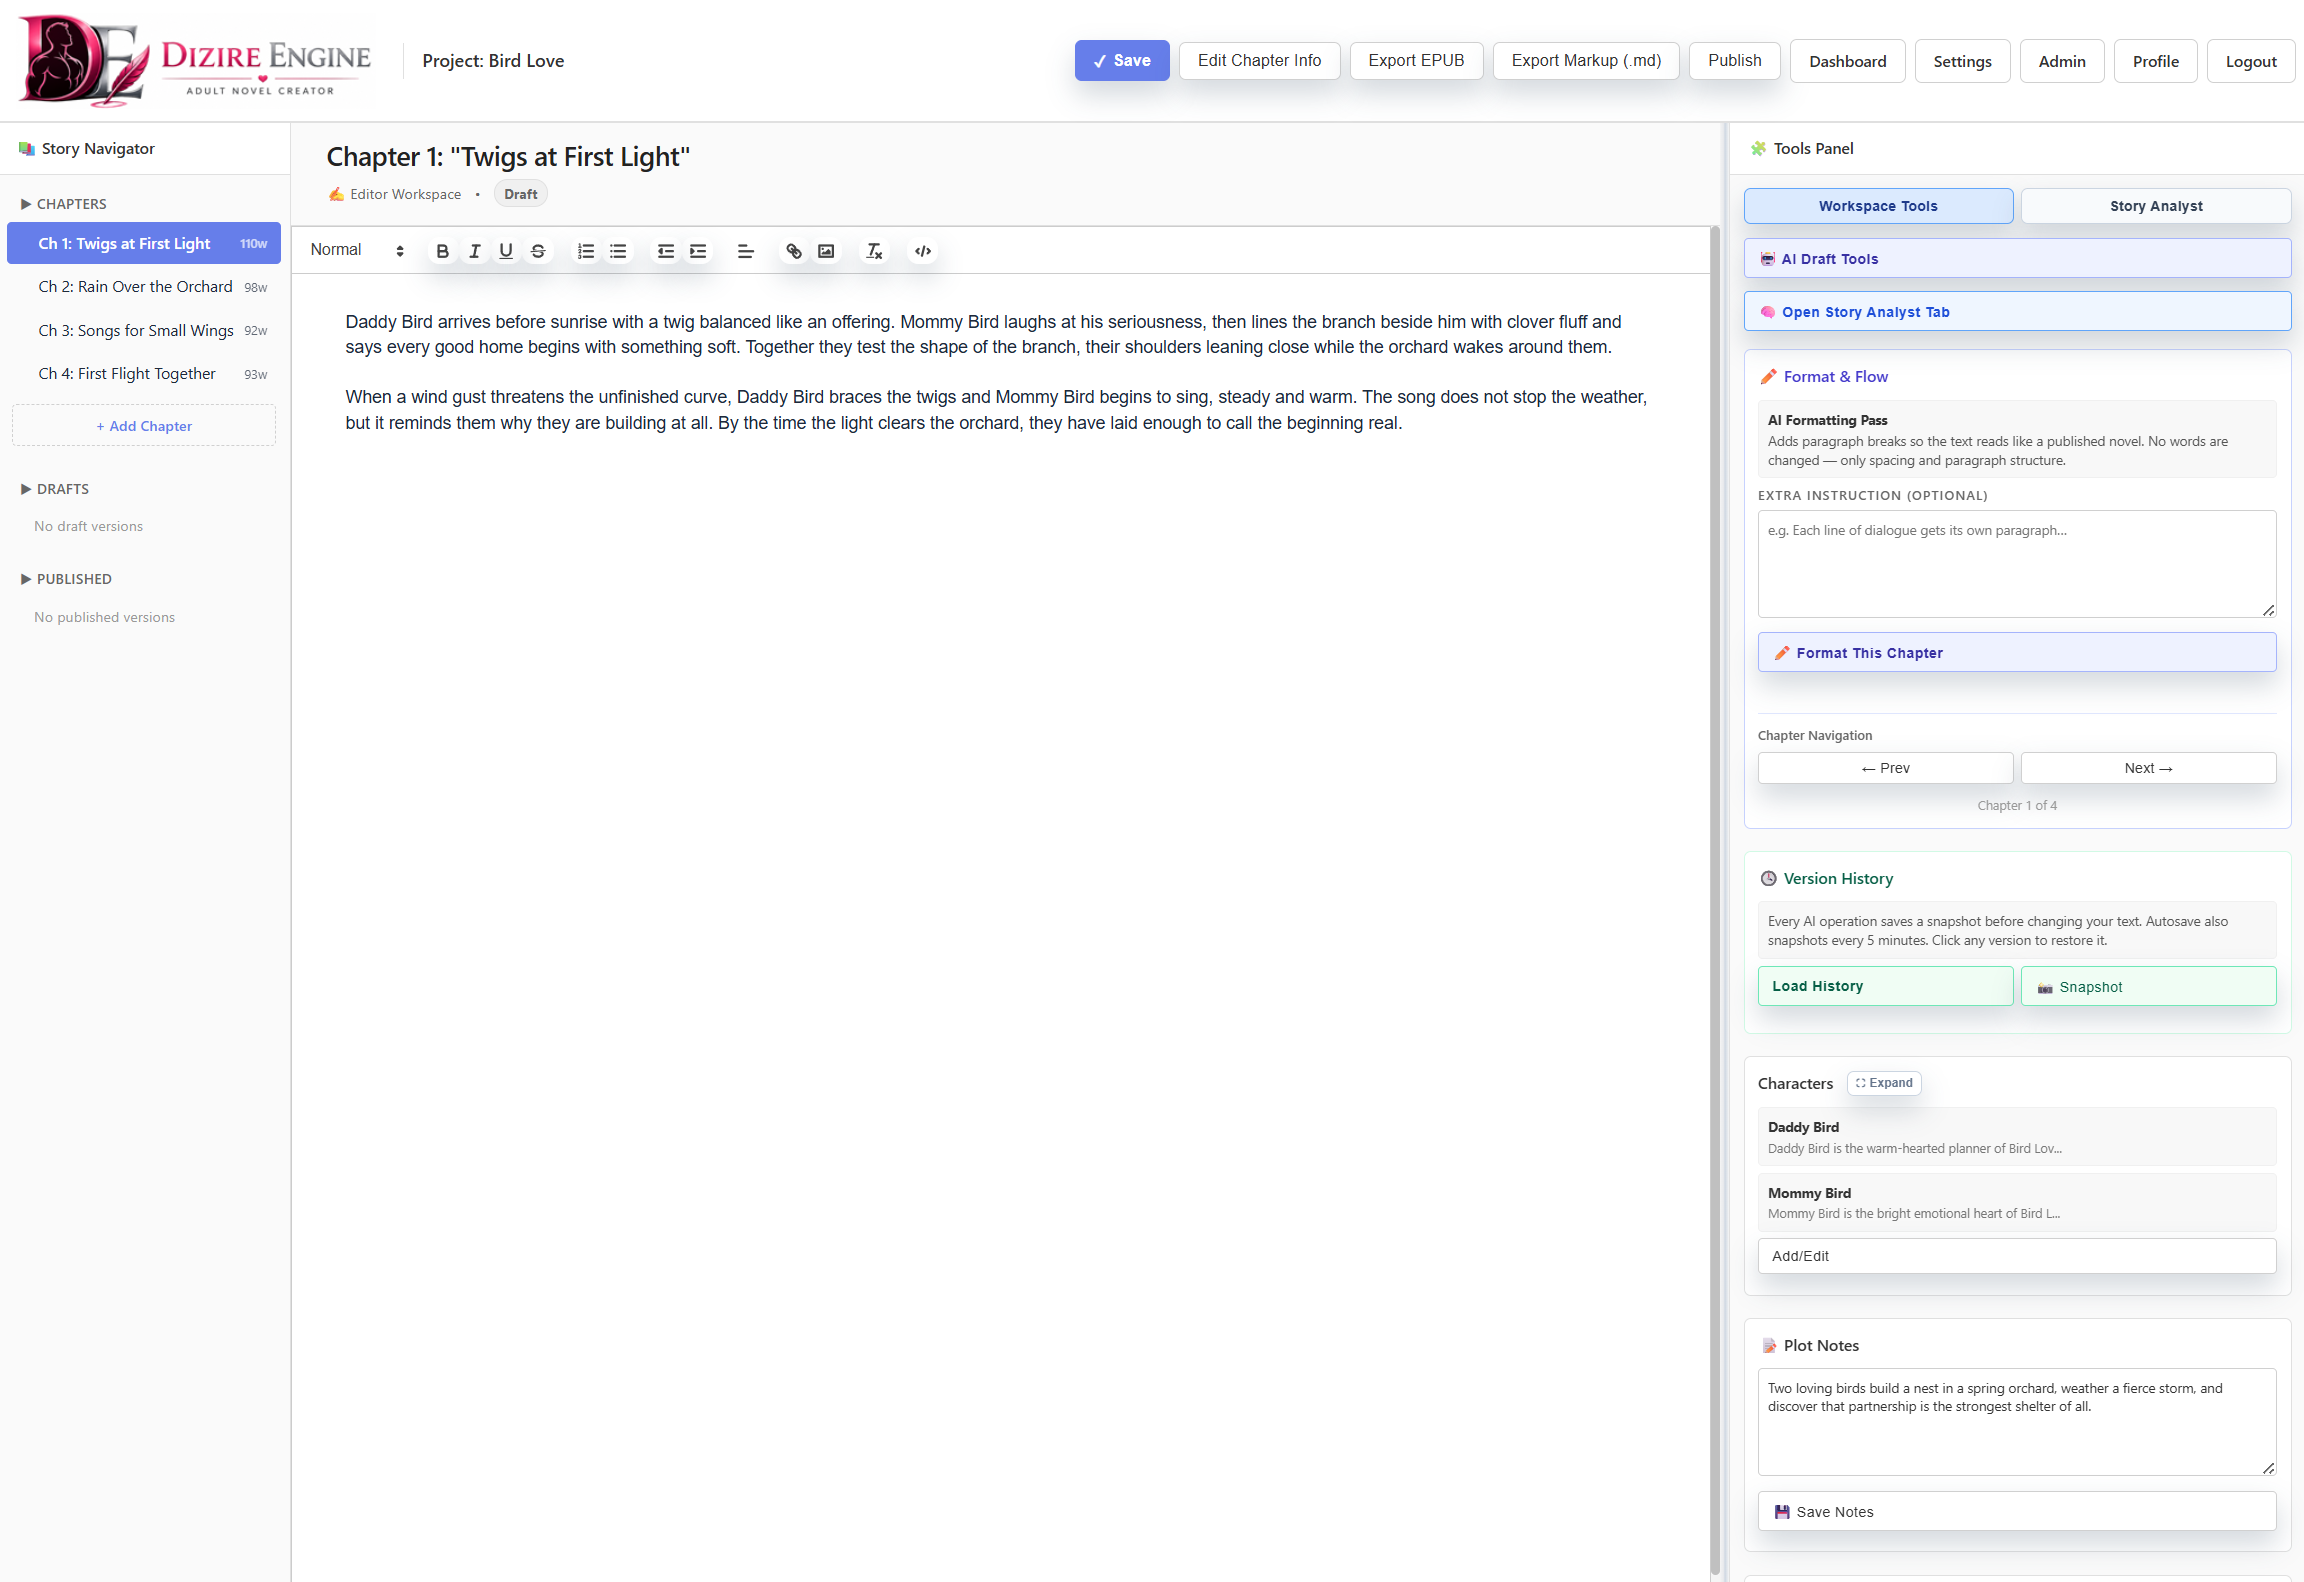Open Story Analyst Tab button
The width and height of the screenshot is (2304, 1582).
(x=2017, y=312)
